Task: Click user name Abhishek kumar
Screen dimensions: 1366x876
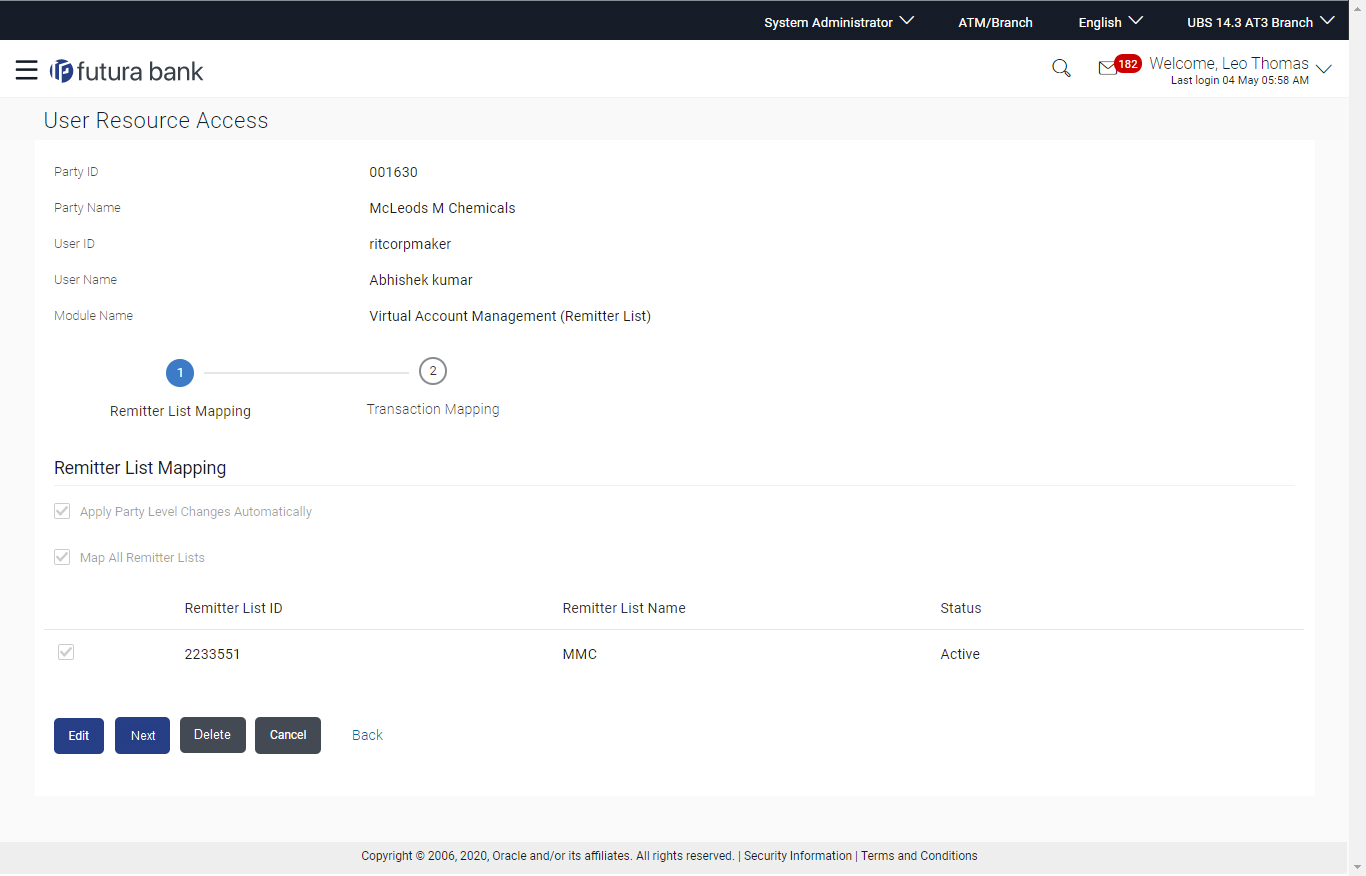Action: (421, 280)
